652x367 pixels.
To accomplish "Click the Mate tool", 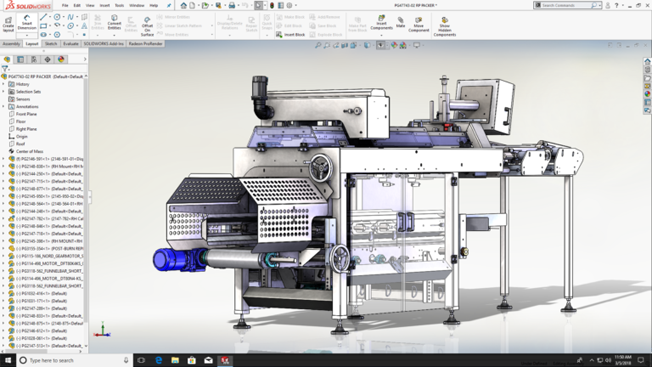I will click(400, 22).
